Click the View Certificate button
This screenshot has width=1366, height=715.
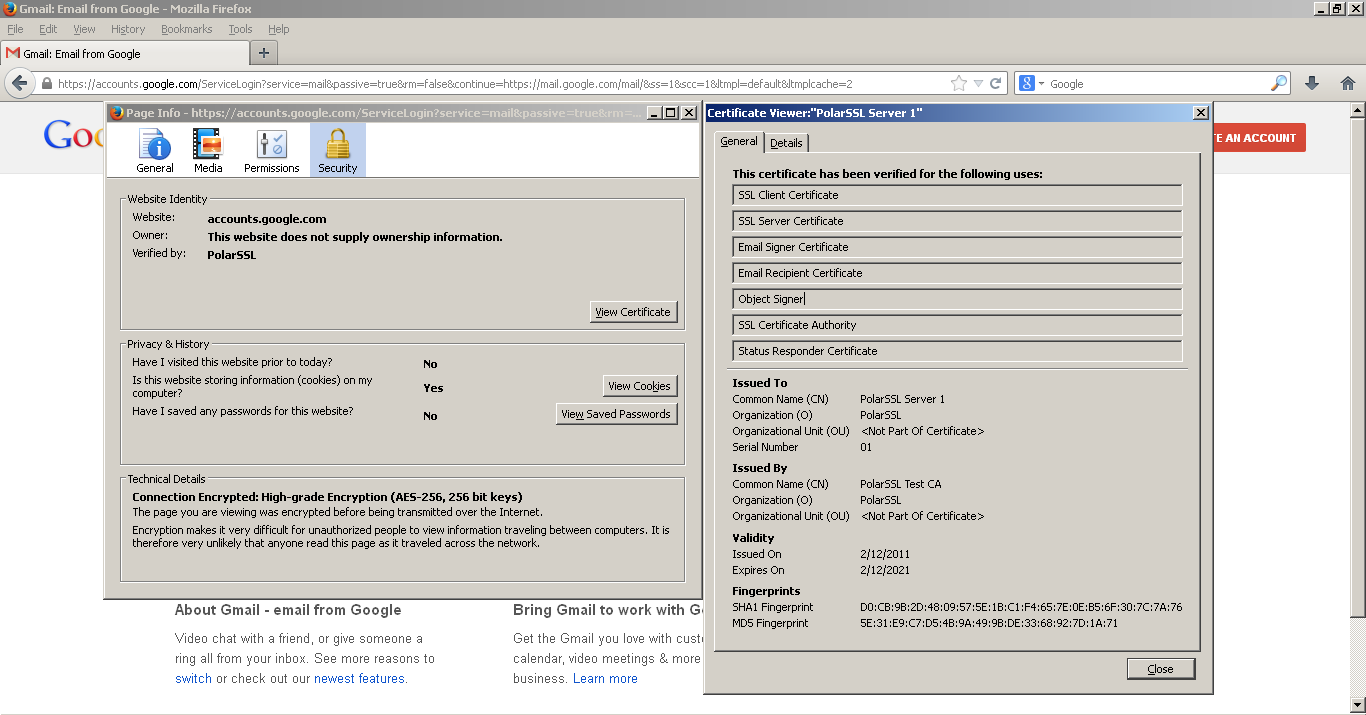pyautogui.click(x=633, y=312)
